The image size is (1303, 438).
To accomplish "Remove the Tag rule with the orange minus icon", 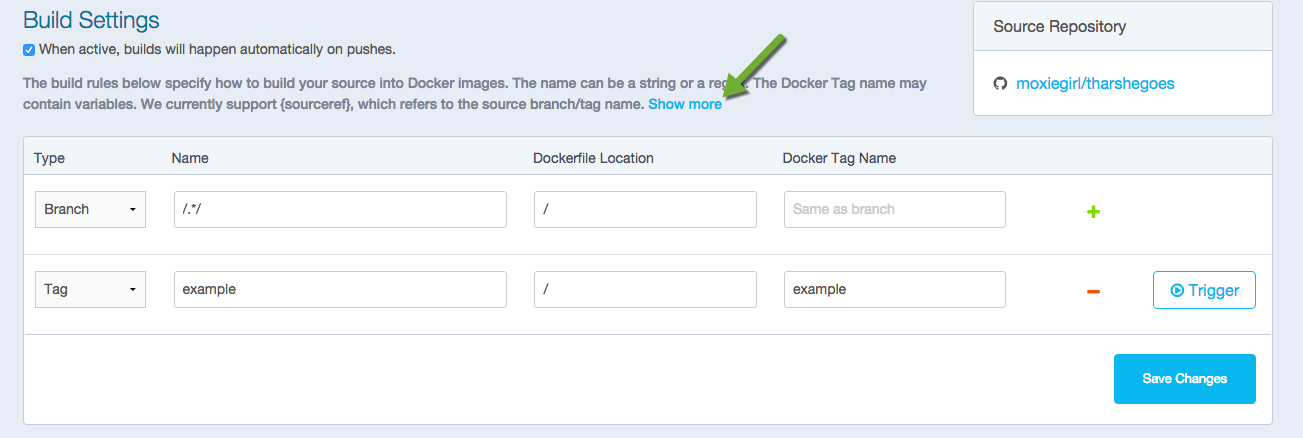I will click(x=1093, y=291).
